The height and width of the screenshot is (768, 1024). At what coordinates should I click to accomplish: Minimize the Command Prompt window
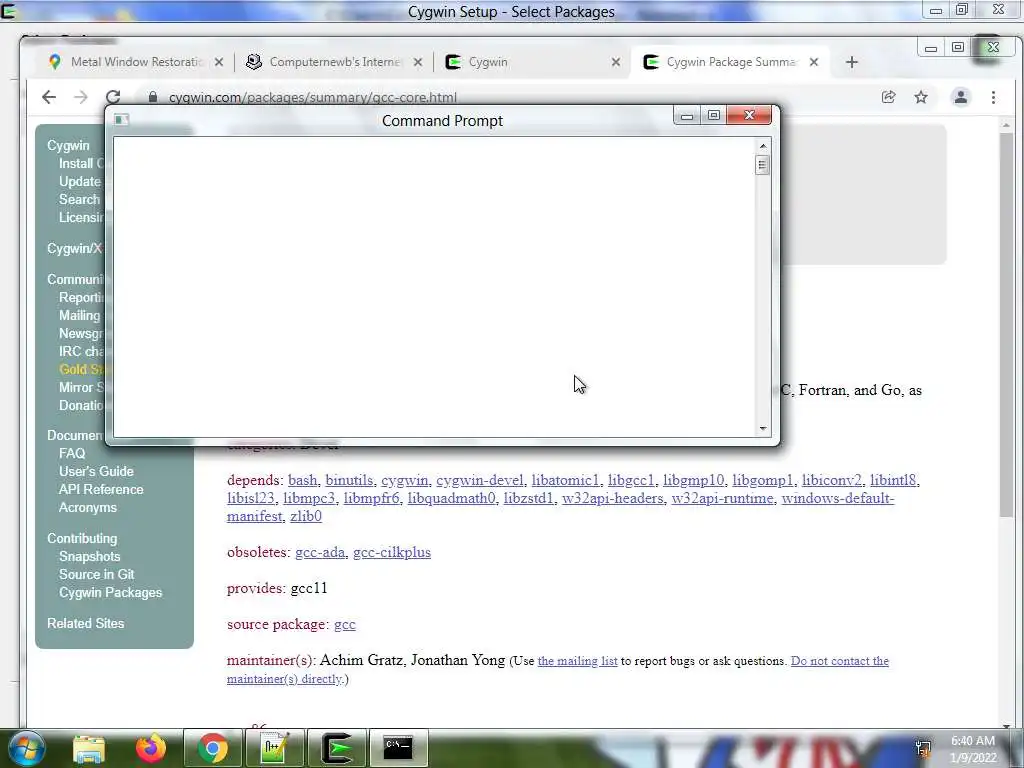[x=686, y=116]
